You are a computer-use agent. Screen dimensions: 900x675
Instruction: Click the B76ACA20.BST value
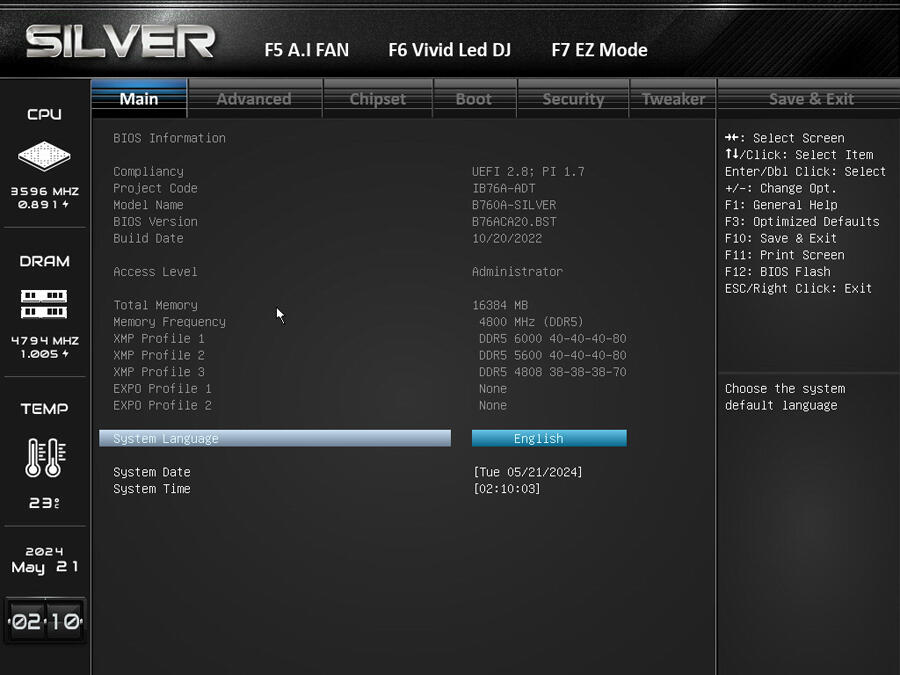pos(514,222)
